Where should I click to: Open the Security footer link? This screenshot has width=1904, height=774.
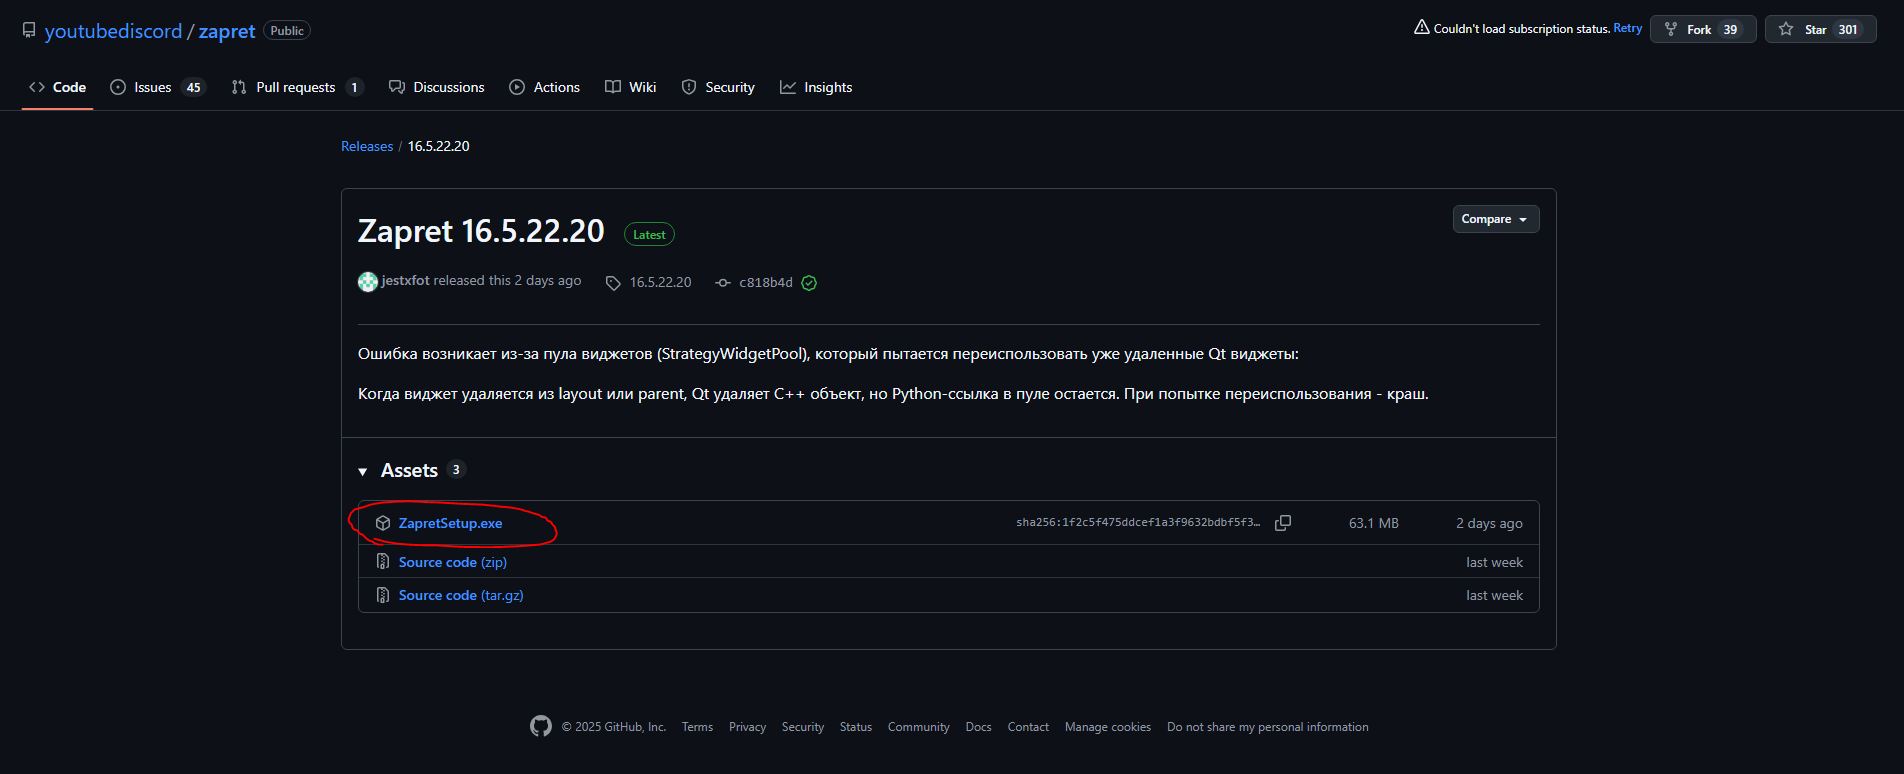(x=803, y=727)
